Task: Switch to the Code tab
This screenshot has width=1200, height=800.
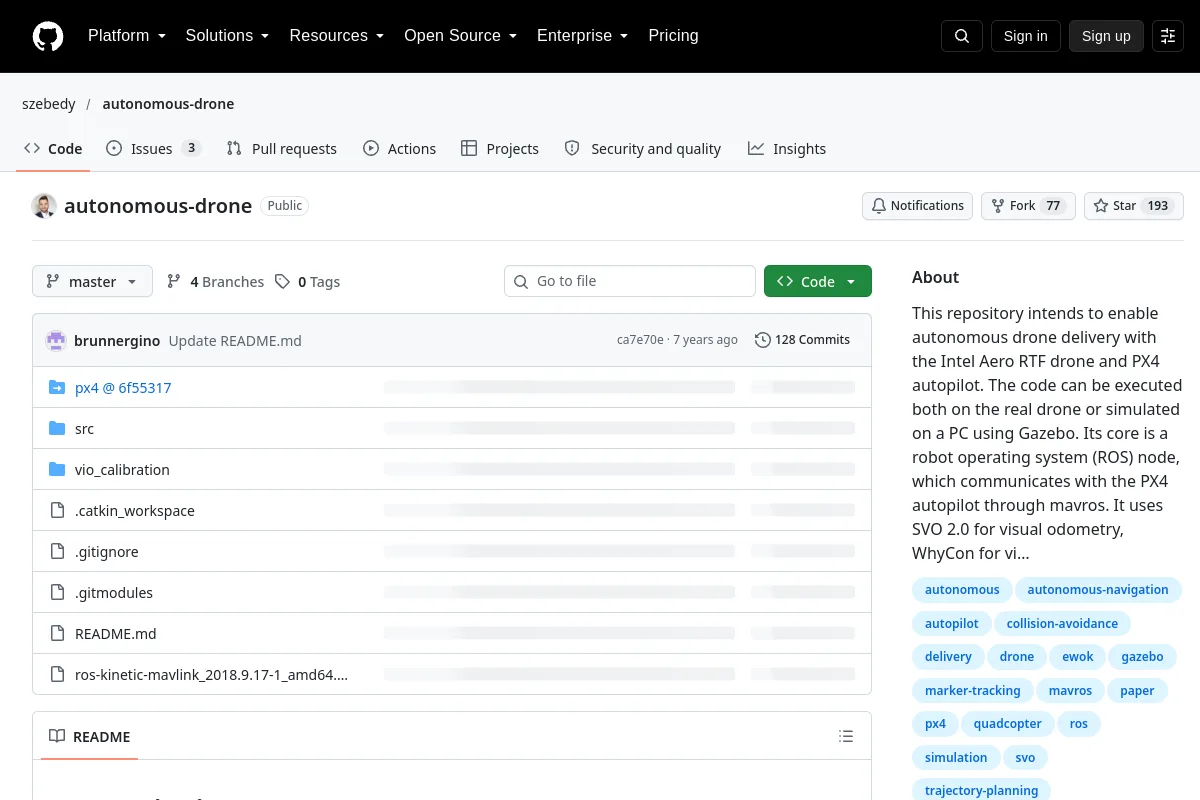Action: tap(54, 148)
